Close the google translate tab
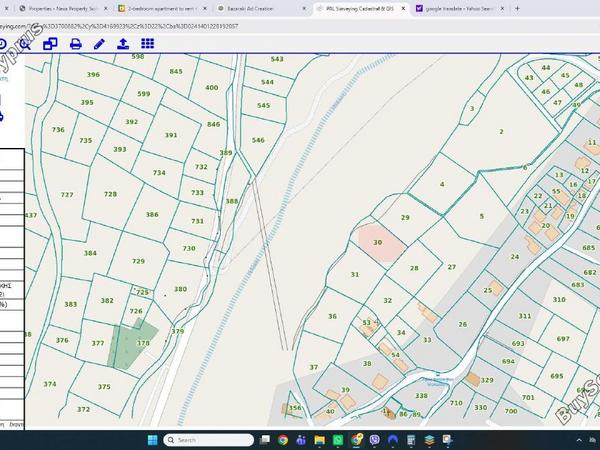The height and width of the screenshot is (450, 600). pos(502,8)
